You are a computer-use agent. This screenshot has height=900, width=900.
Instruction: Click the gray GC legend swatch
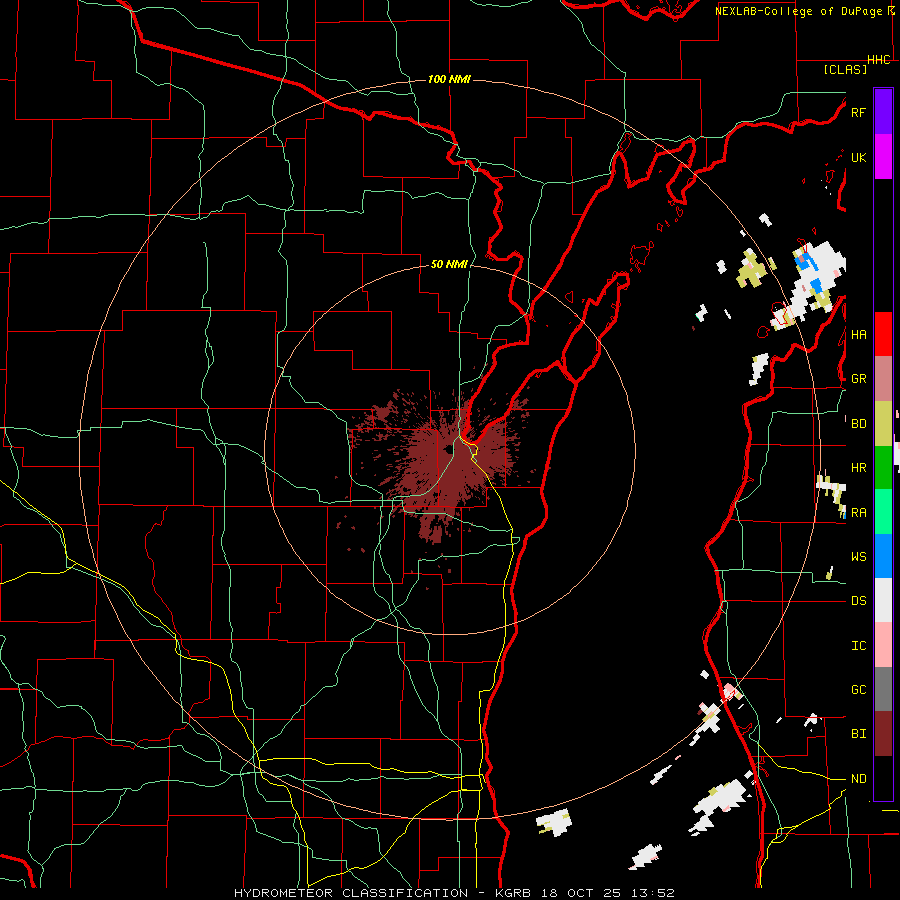[x=883, y=689]
